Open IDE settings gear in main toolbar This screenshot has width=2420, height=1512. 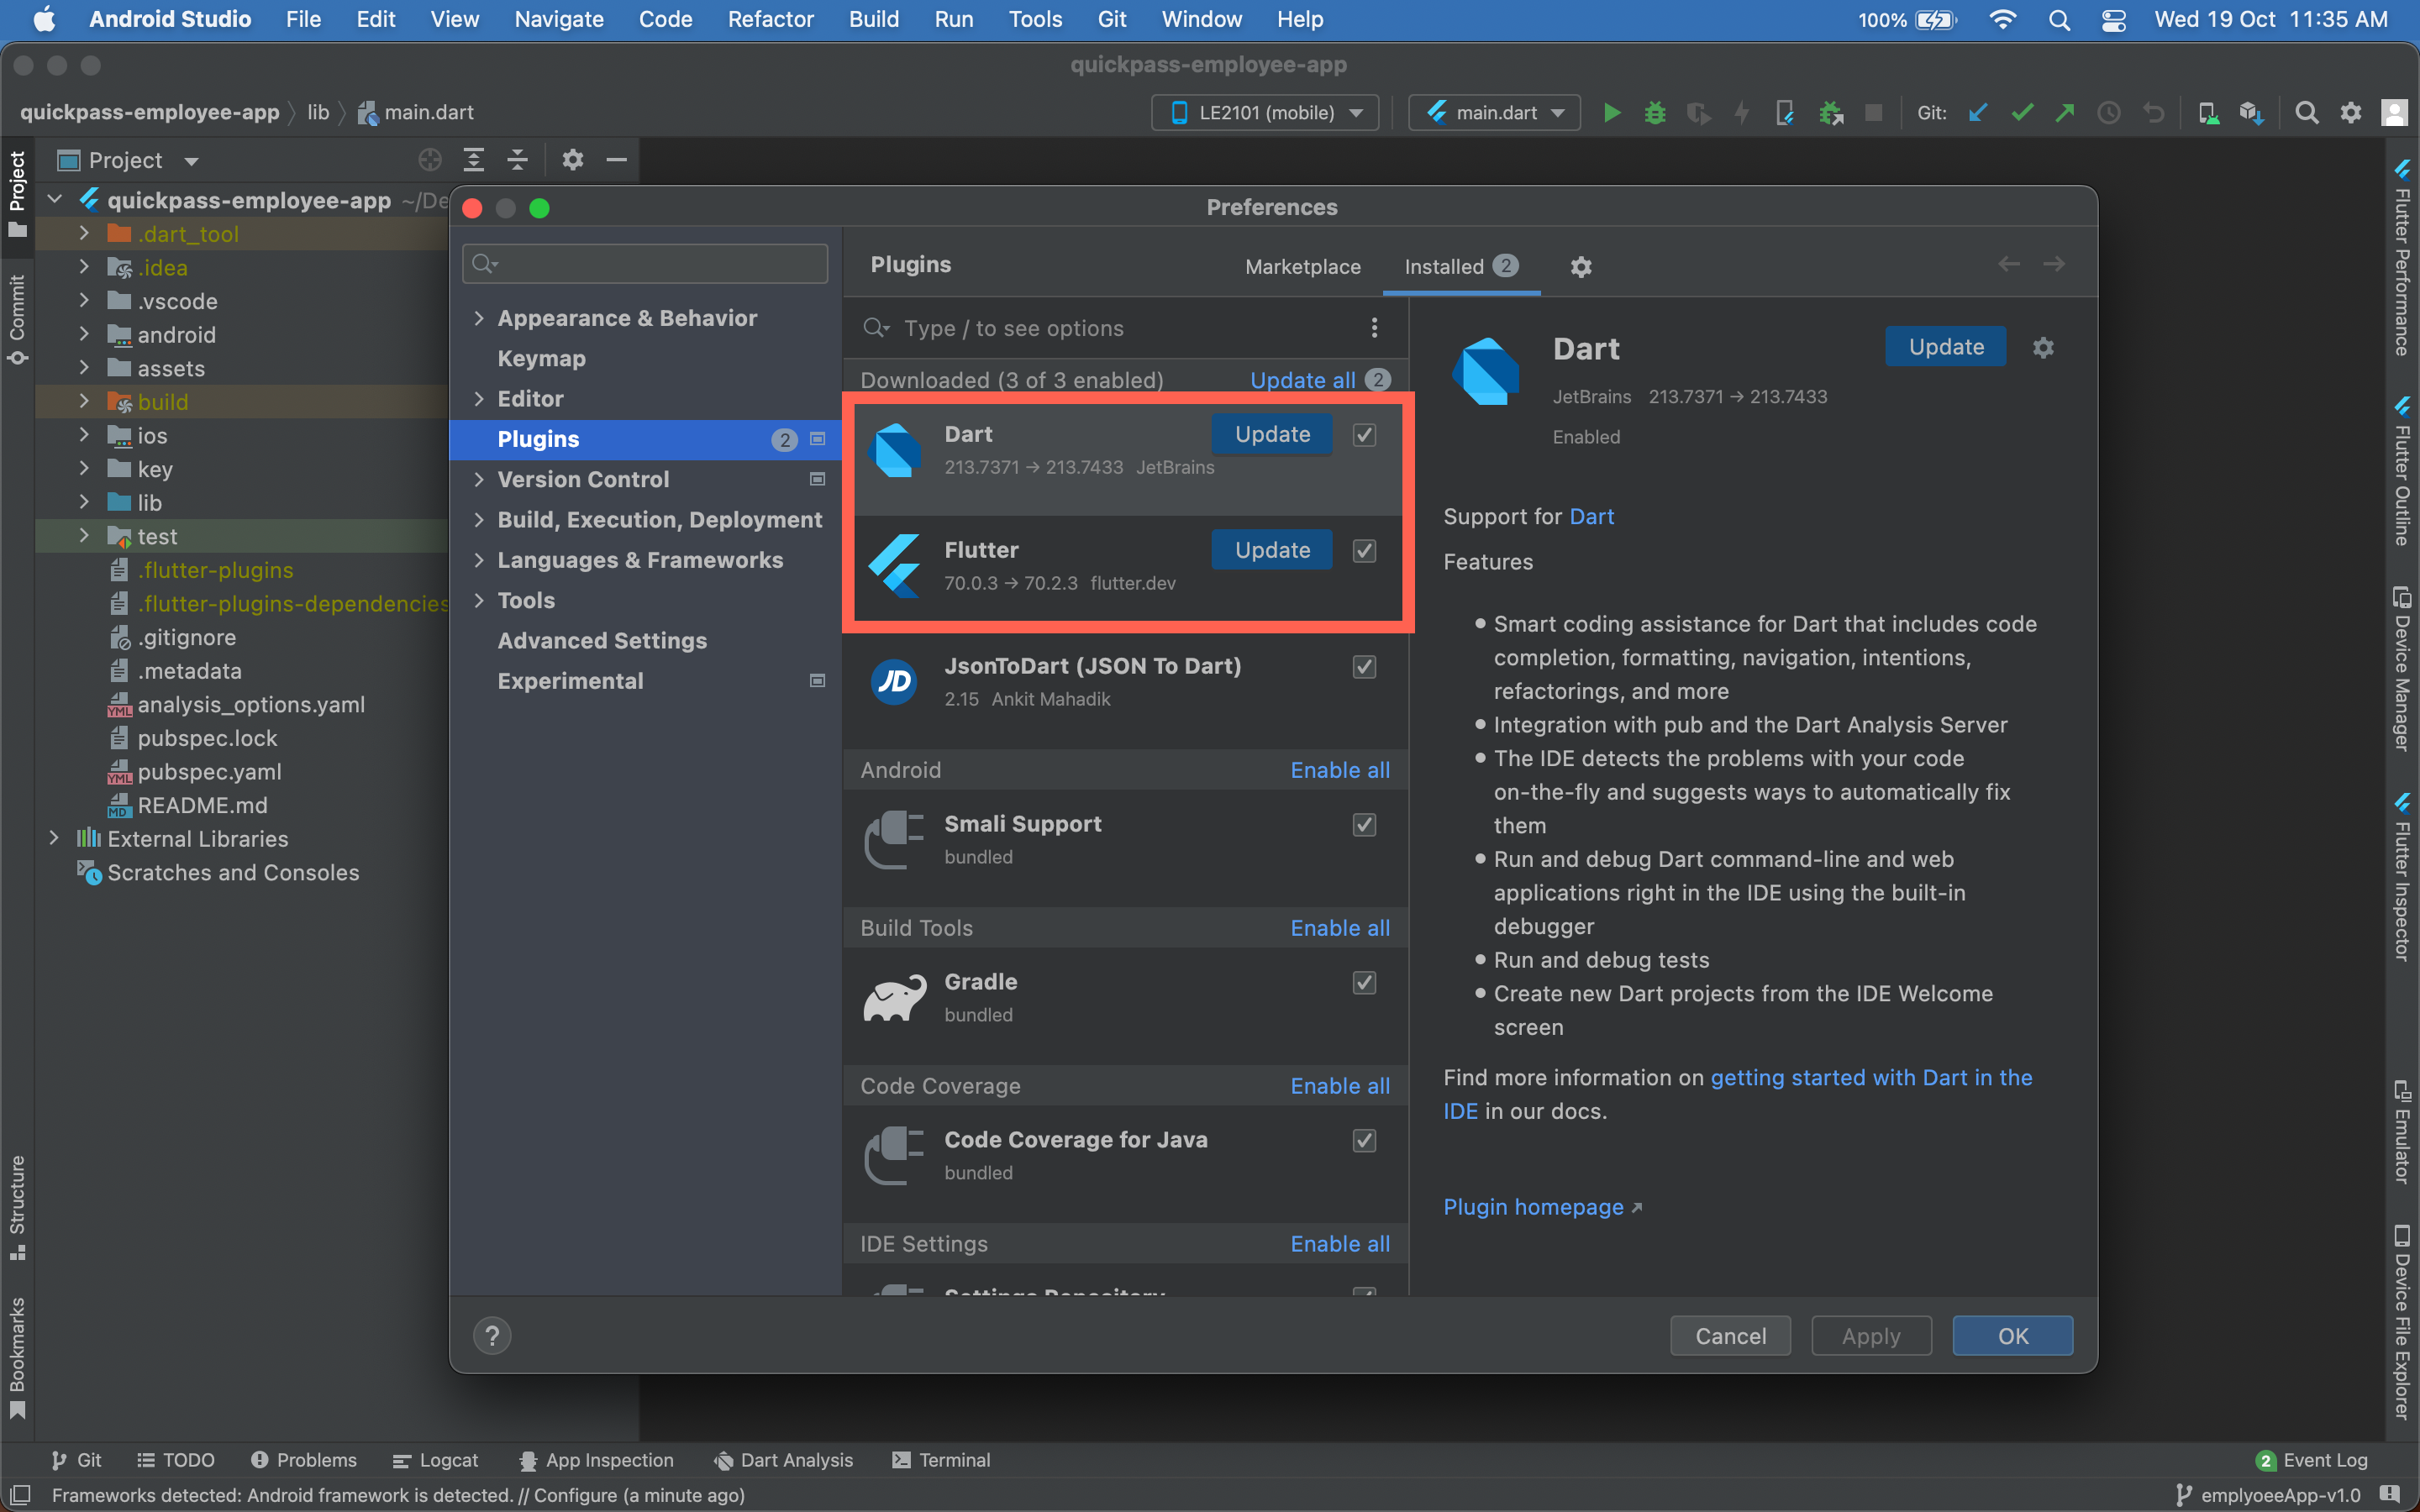pos(2351,113)
